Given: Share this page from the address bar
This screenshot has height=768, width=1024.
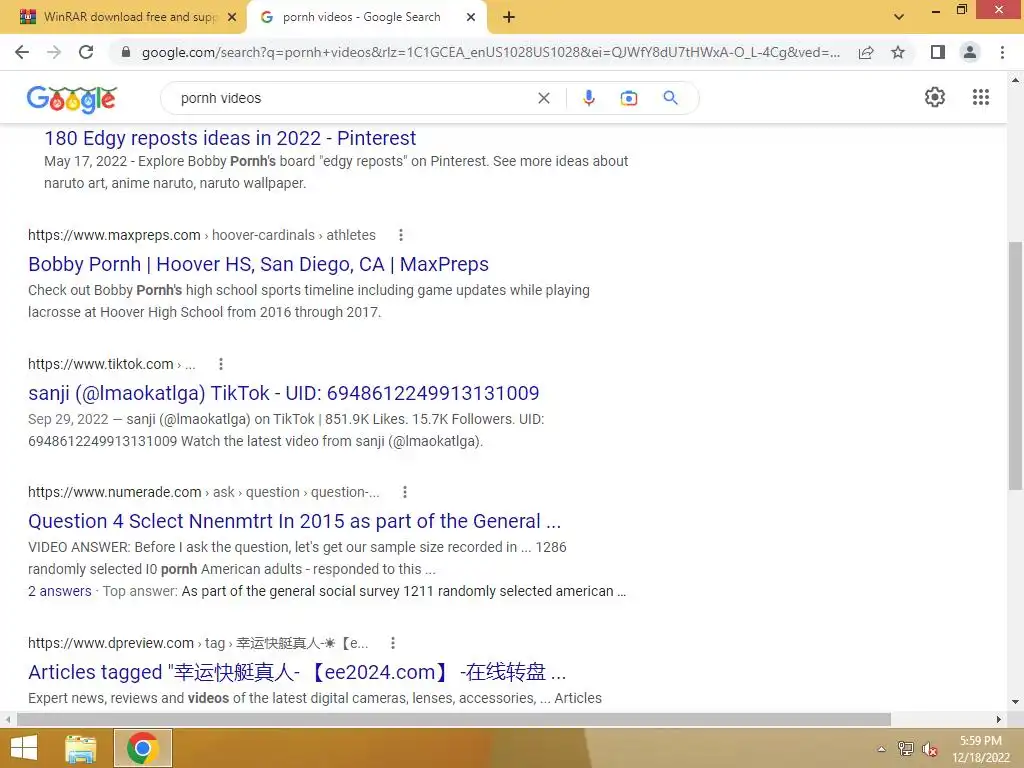Looking at the screenshot, I should (x=866, y=52).
